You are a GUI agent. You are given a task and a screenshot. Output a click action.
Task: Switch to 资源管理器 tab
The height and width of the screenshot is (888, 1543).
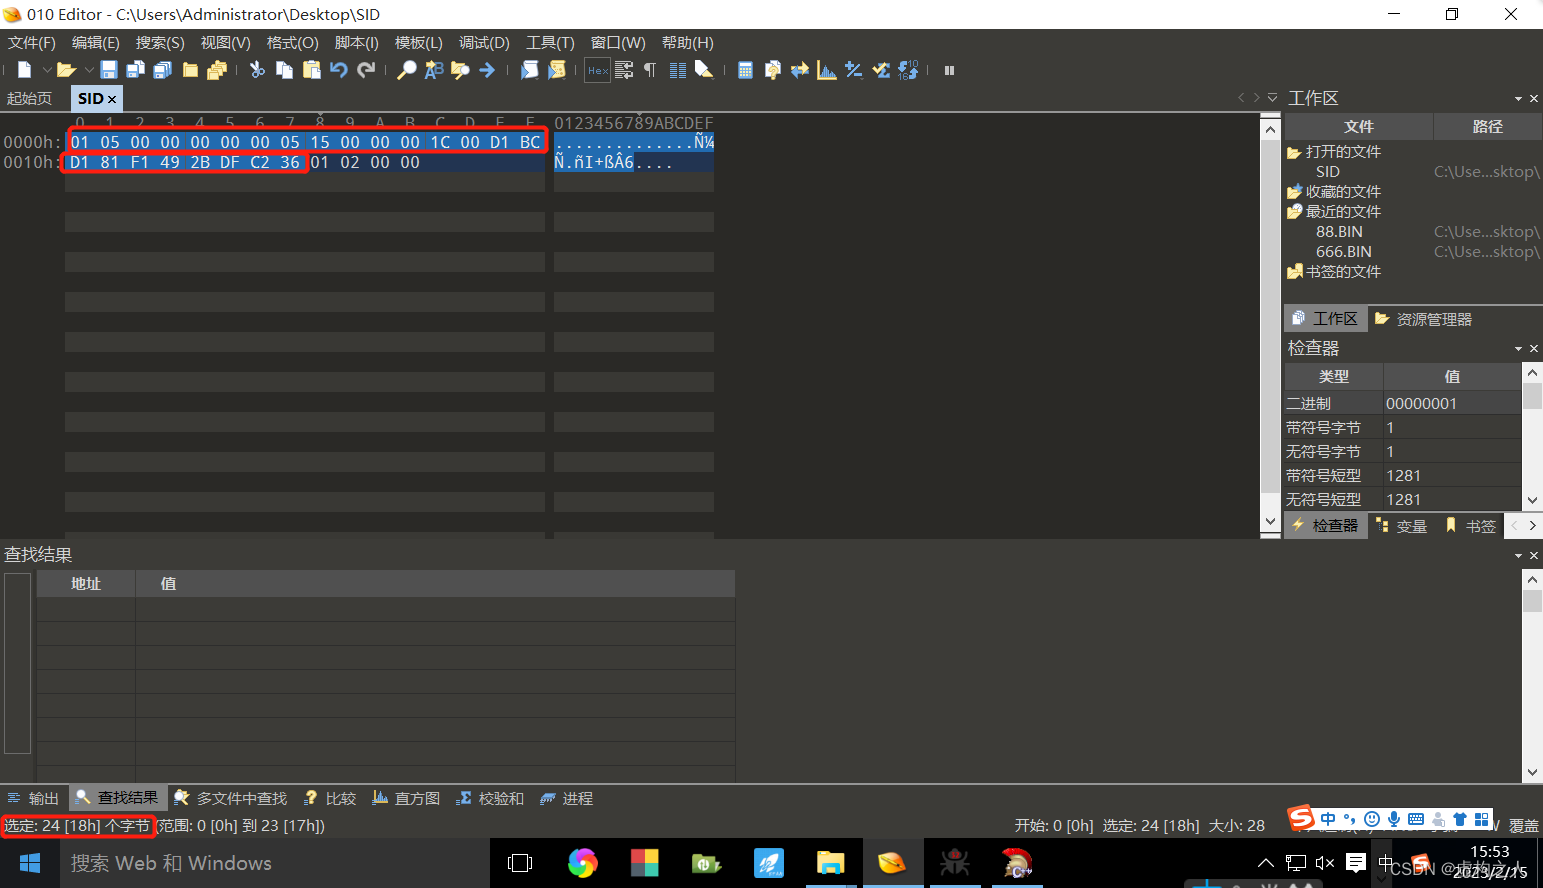coord(1424,319)
